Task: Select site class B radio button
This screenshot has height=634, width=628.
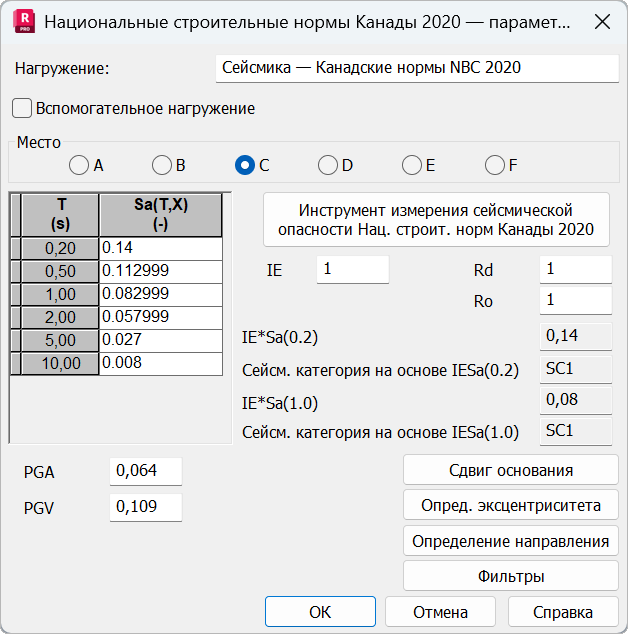Action: click(162, 165)
